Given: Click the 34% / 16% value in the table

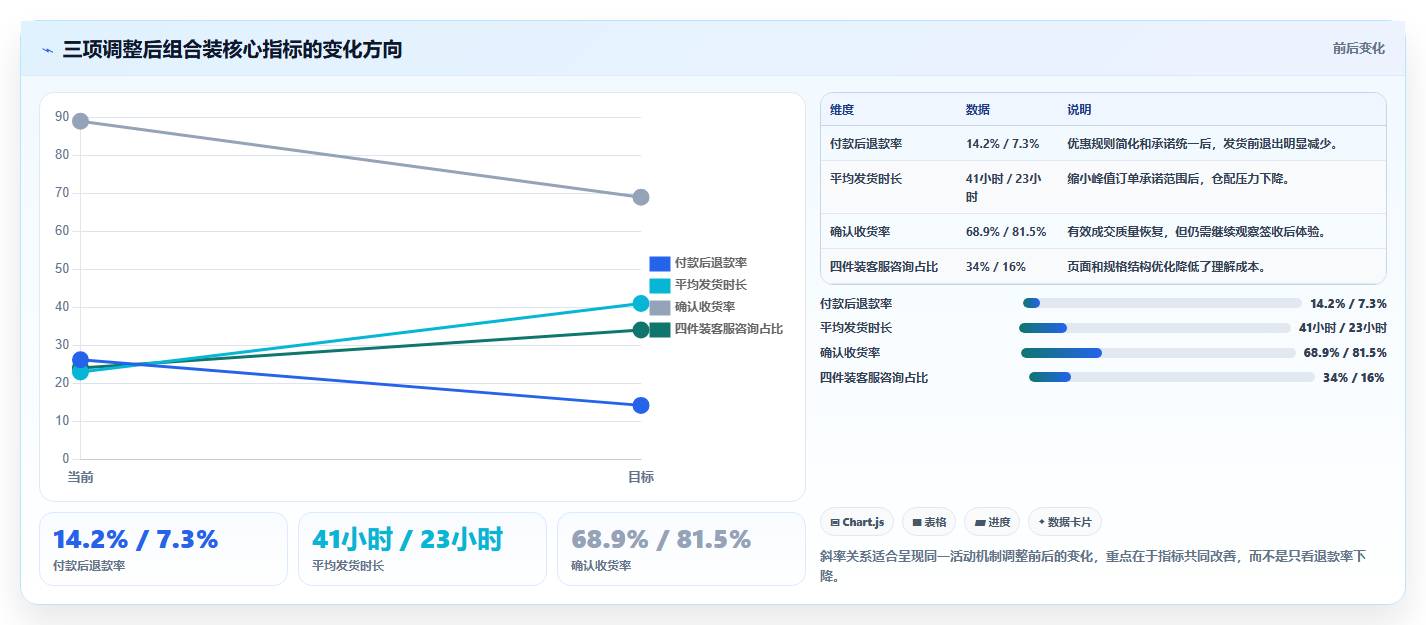Looking at the screenshot, I should (x=994, y=266).
